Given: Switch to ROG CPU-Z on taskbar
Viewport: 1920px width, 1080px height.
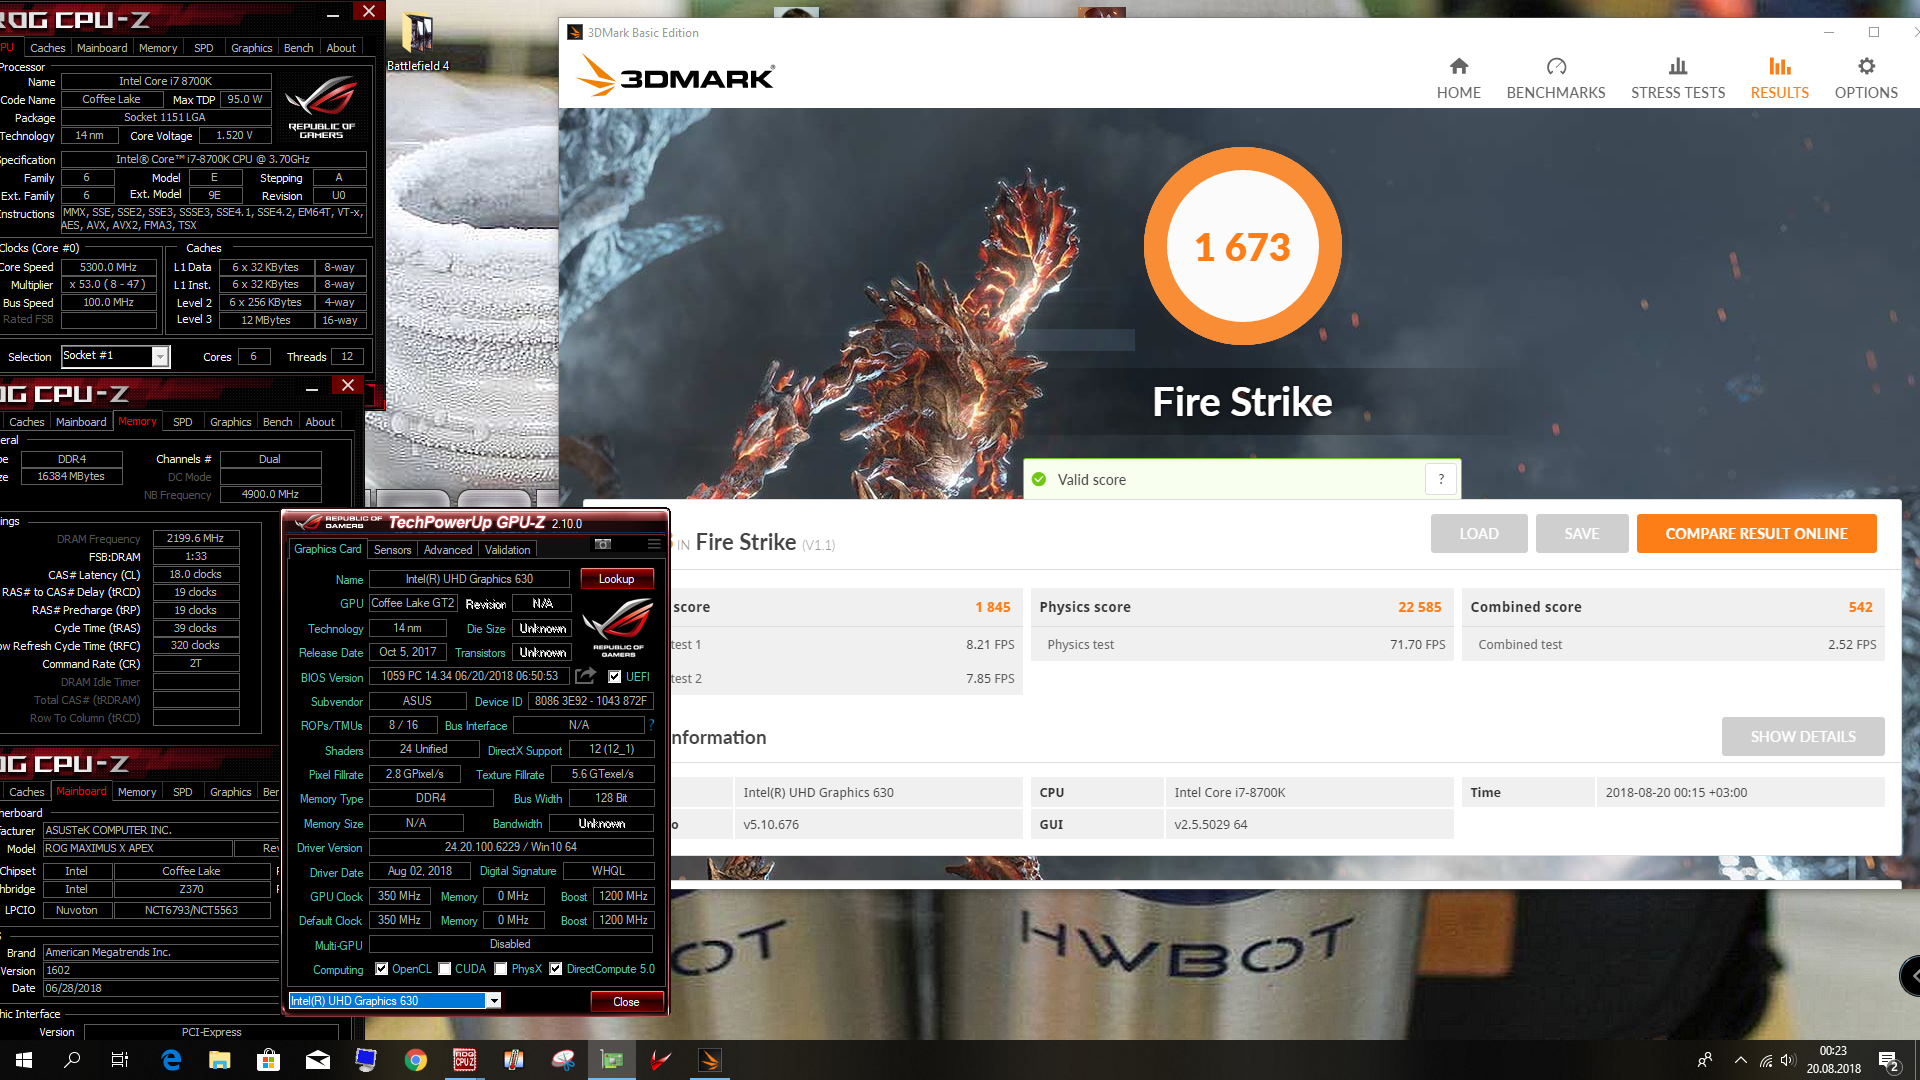Looking at the screenshot, I should (465, 1060).
